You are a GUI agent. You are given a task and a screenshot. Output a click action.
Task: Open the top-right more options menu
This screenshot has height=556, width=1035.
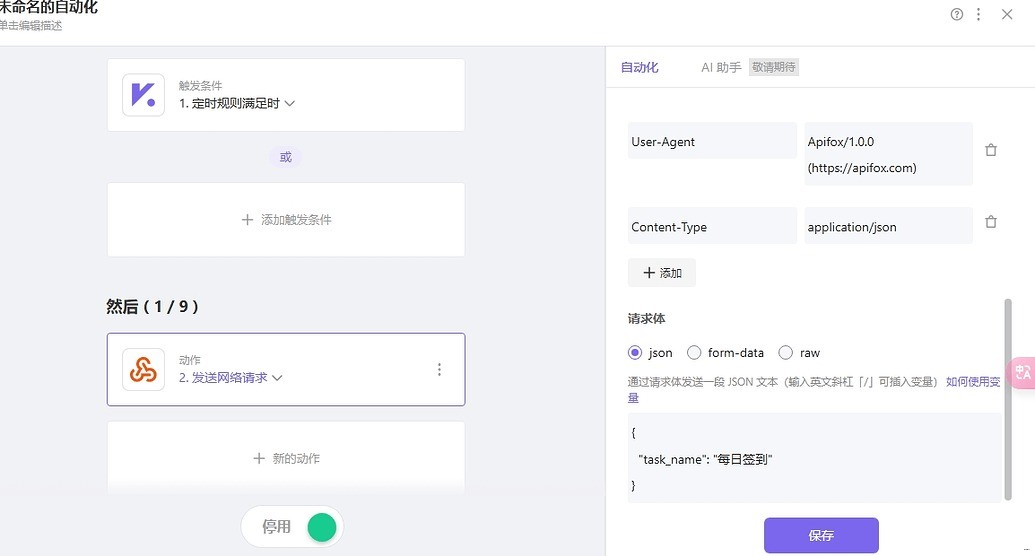click(979, 14)
